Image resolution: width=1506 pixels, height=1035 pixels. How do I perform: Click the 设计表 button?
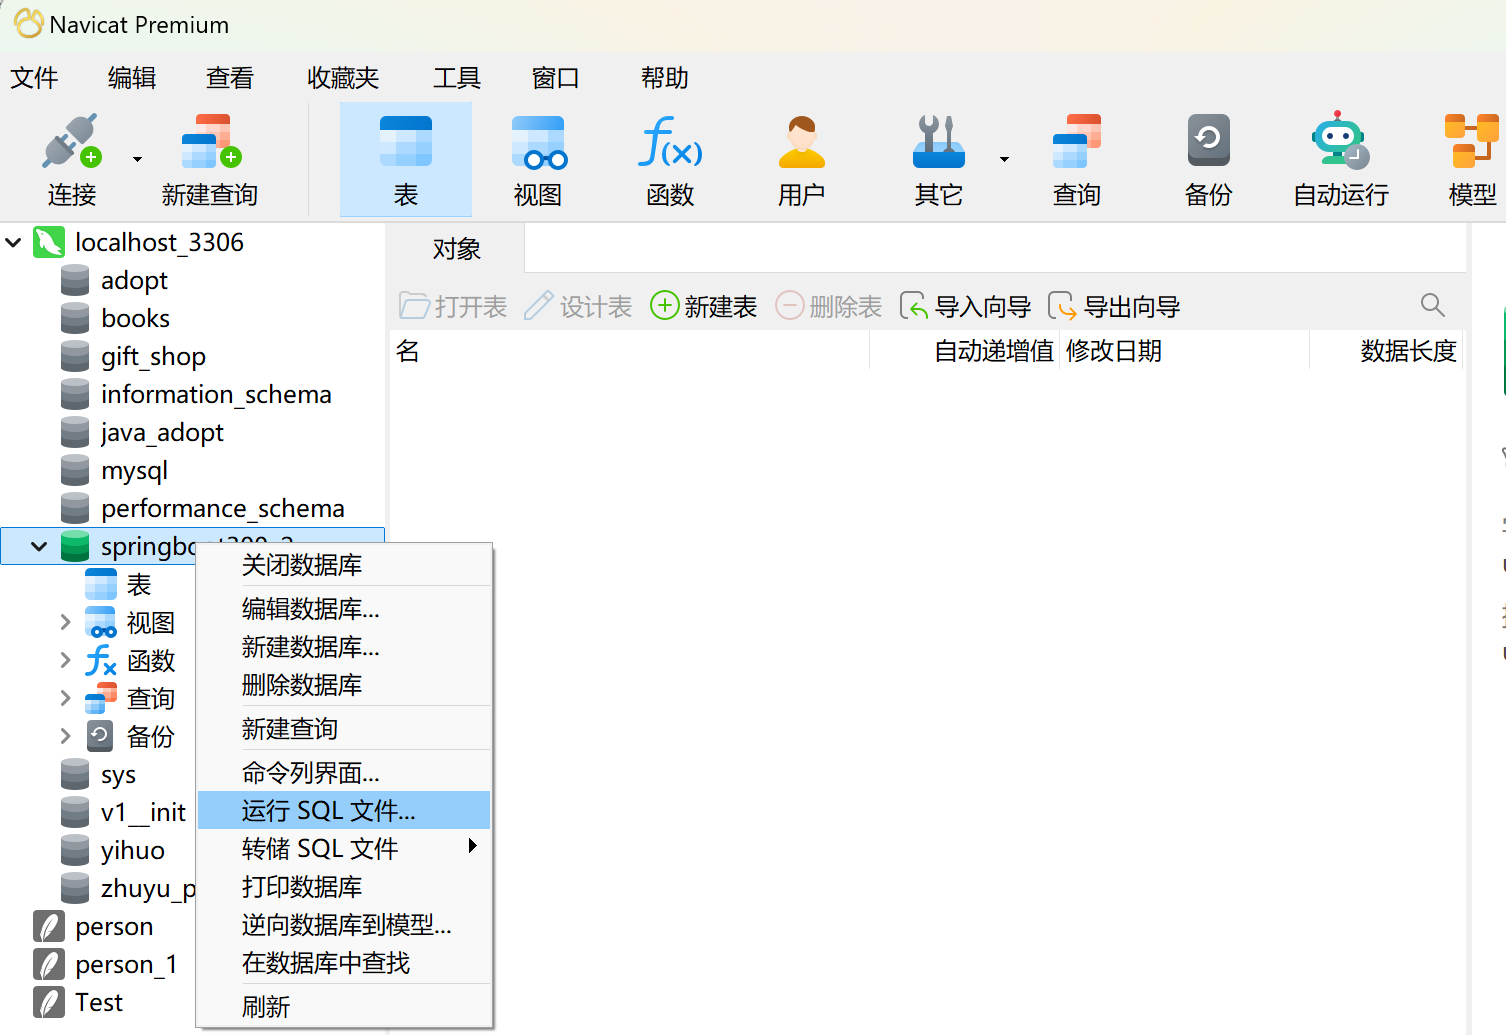click(x=578, y=306)
